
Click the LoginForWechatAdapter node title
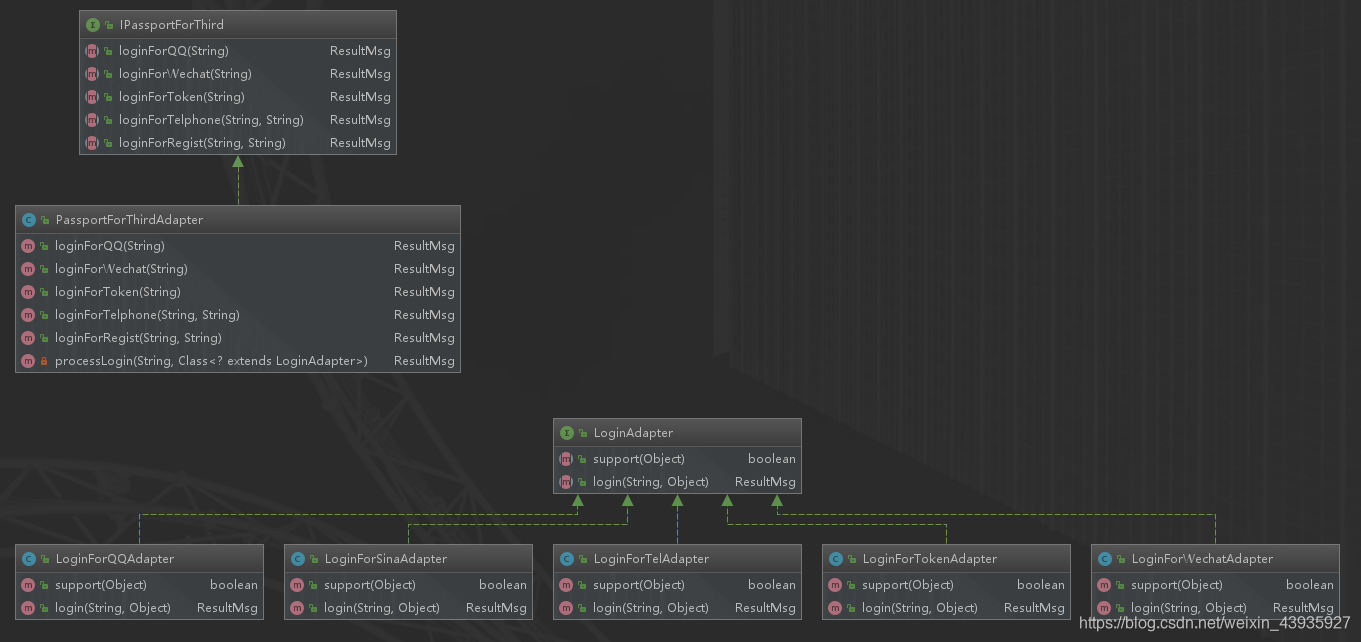pyautogui.click(x=1202, y=559)
